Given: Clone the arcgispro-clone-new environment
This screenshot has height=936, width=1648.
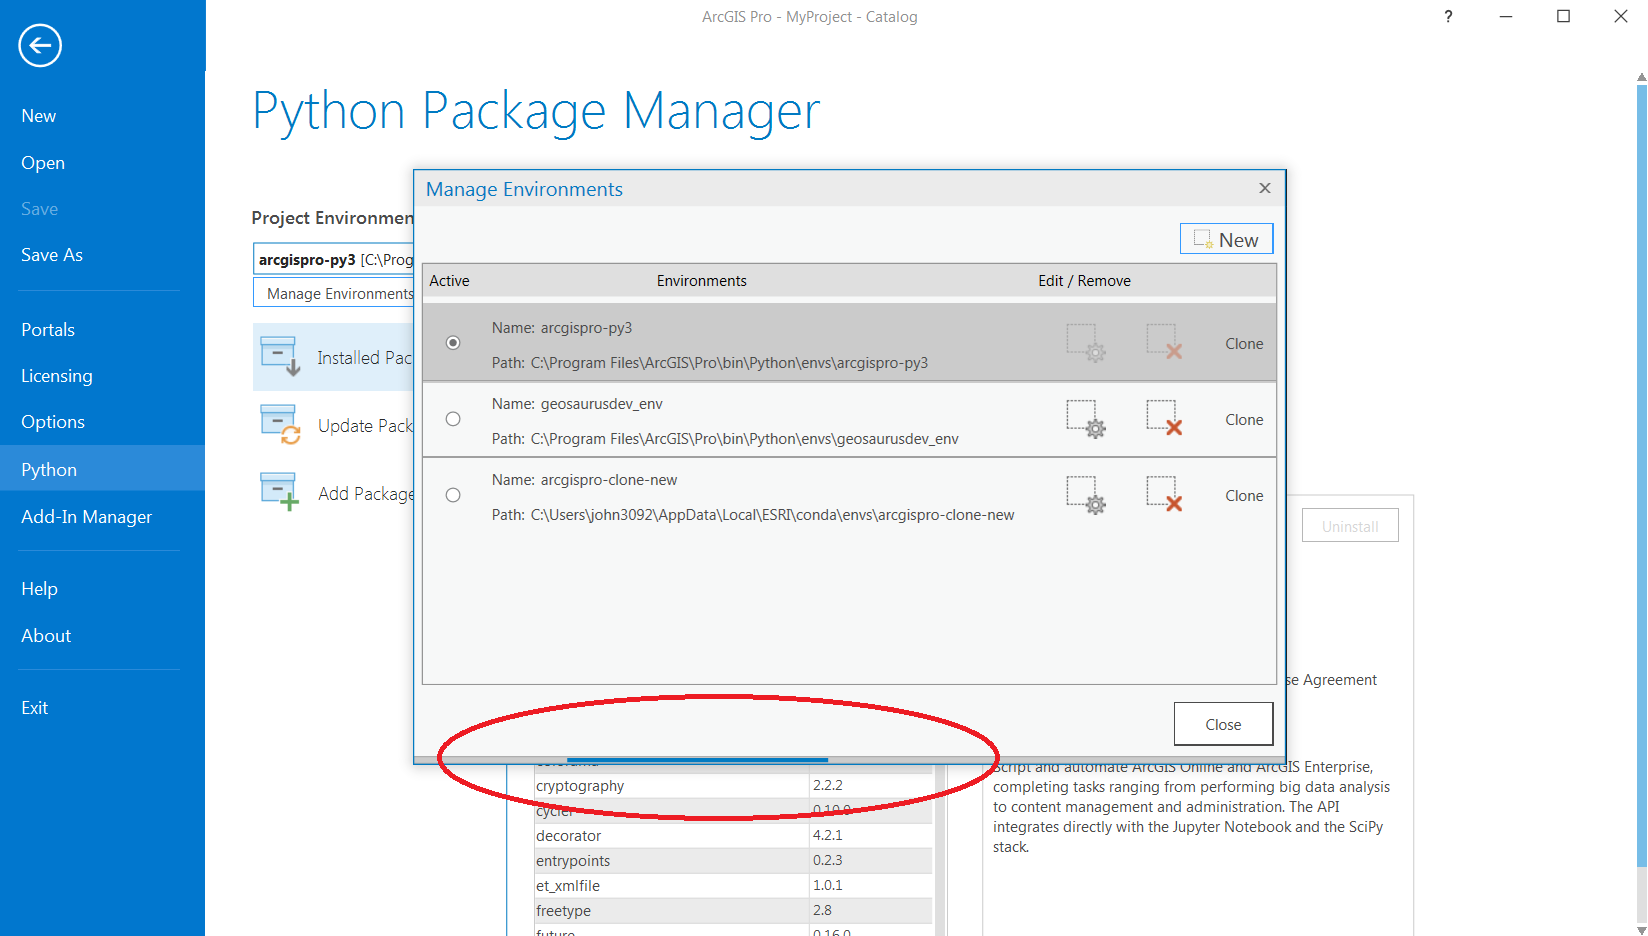Looking at the screenshot, I should coord(1244,495).
